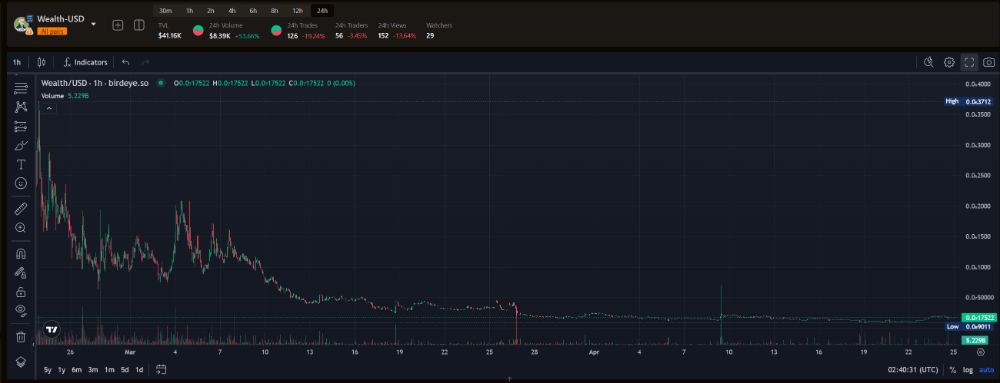This screenshot has height=383, width=1000.
Task: Set chart range to 1m
Action: pyautogui.click(x=109, y=370)
